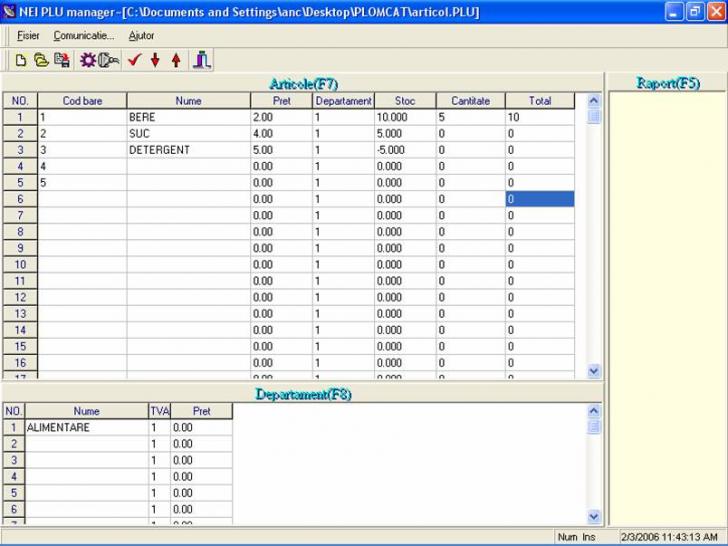
Task: Click the Articole(F7) panel header
Action: click(x=303, y=82)
